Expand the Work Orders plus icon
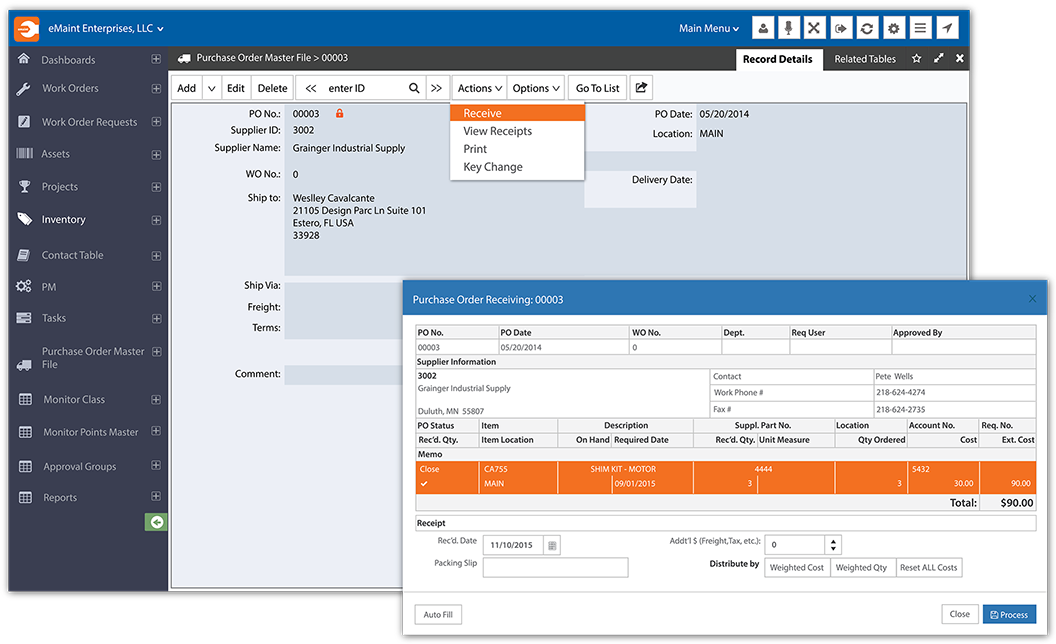 point(156,88)
